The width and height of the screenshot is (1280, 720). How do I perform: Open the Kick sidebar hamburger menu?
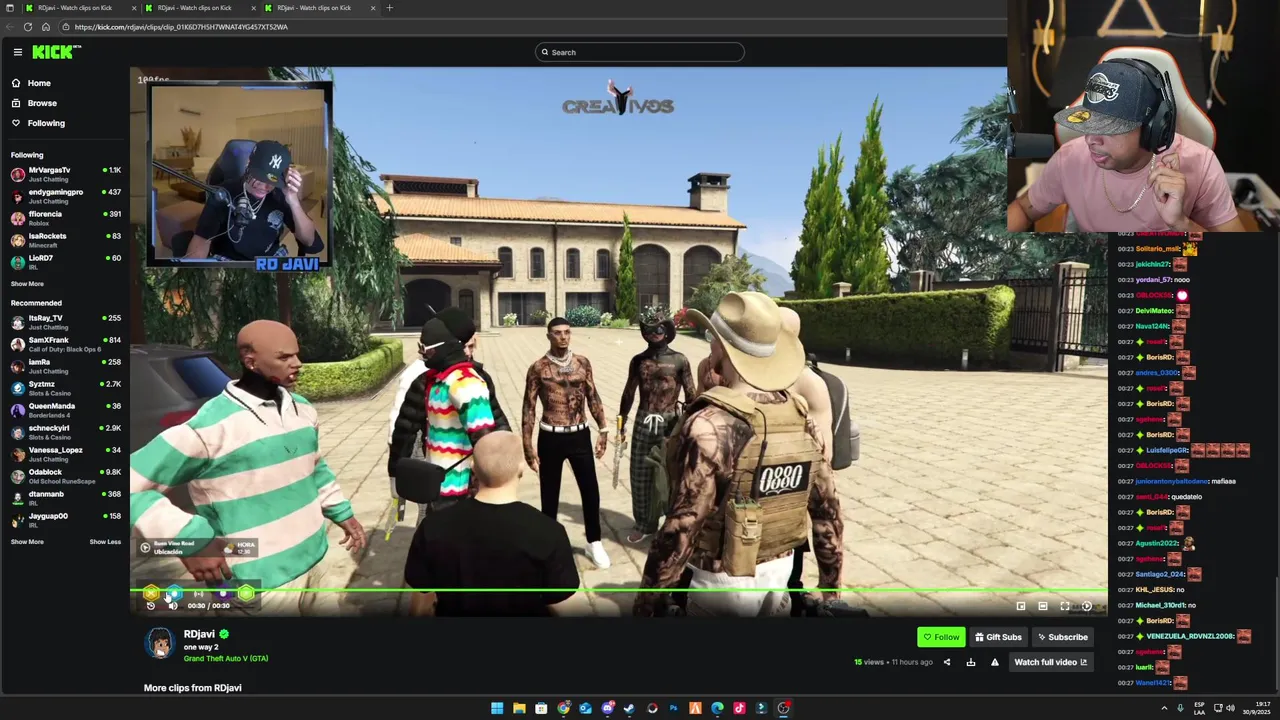[18, 52]
